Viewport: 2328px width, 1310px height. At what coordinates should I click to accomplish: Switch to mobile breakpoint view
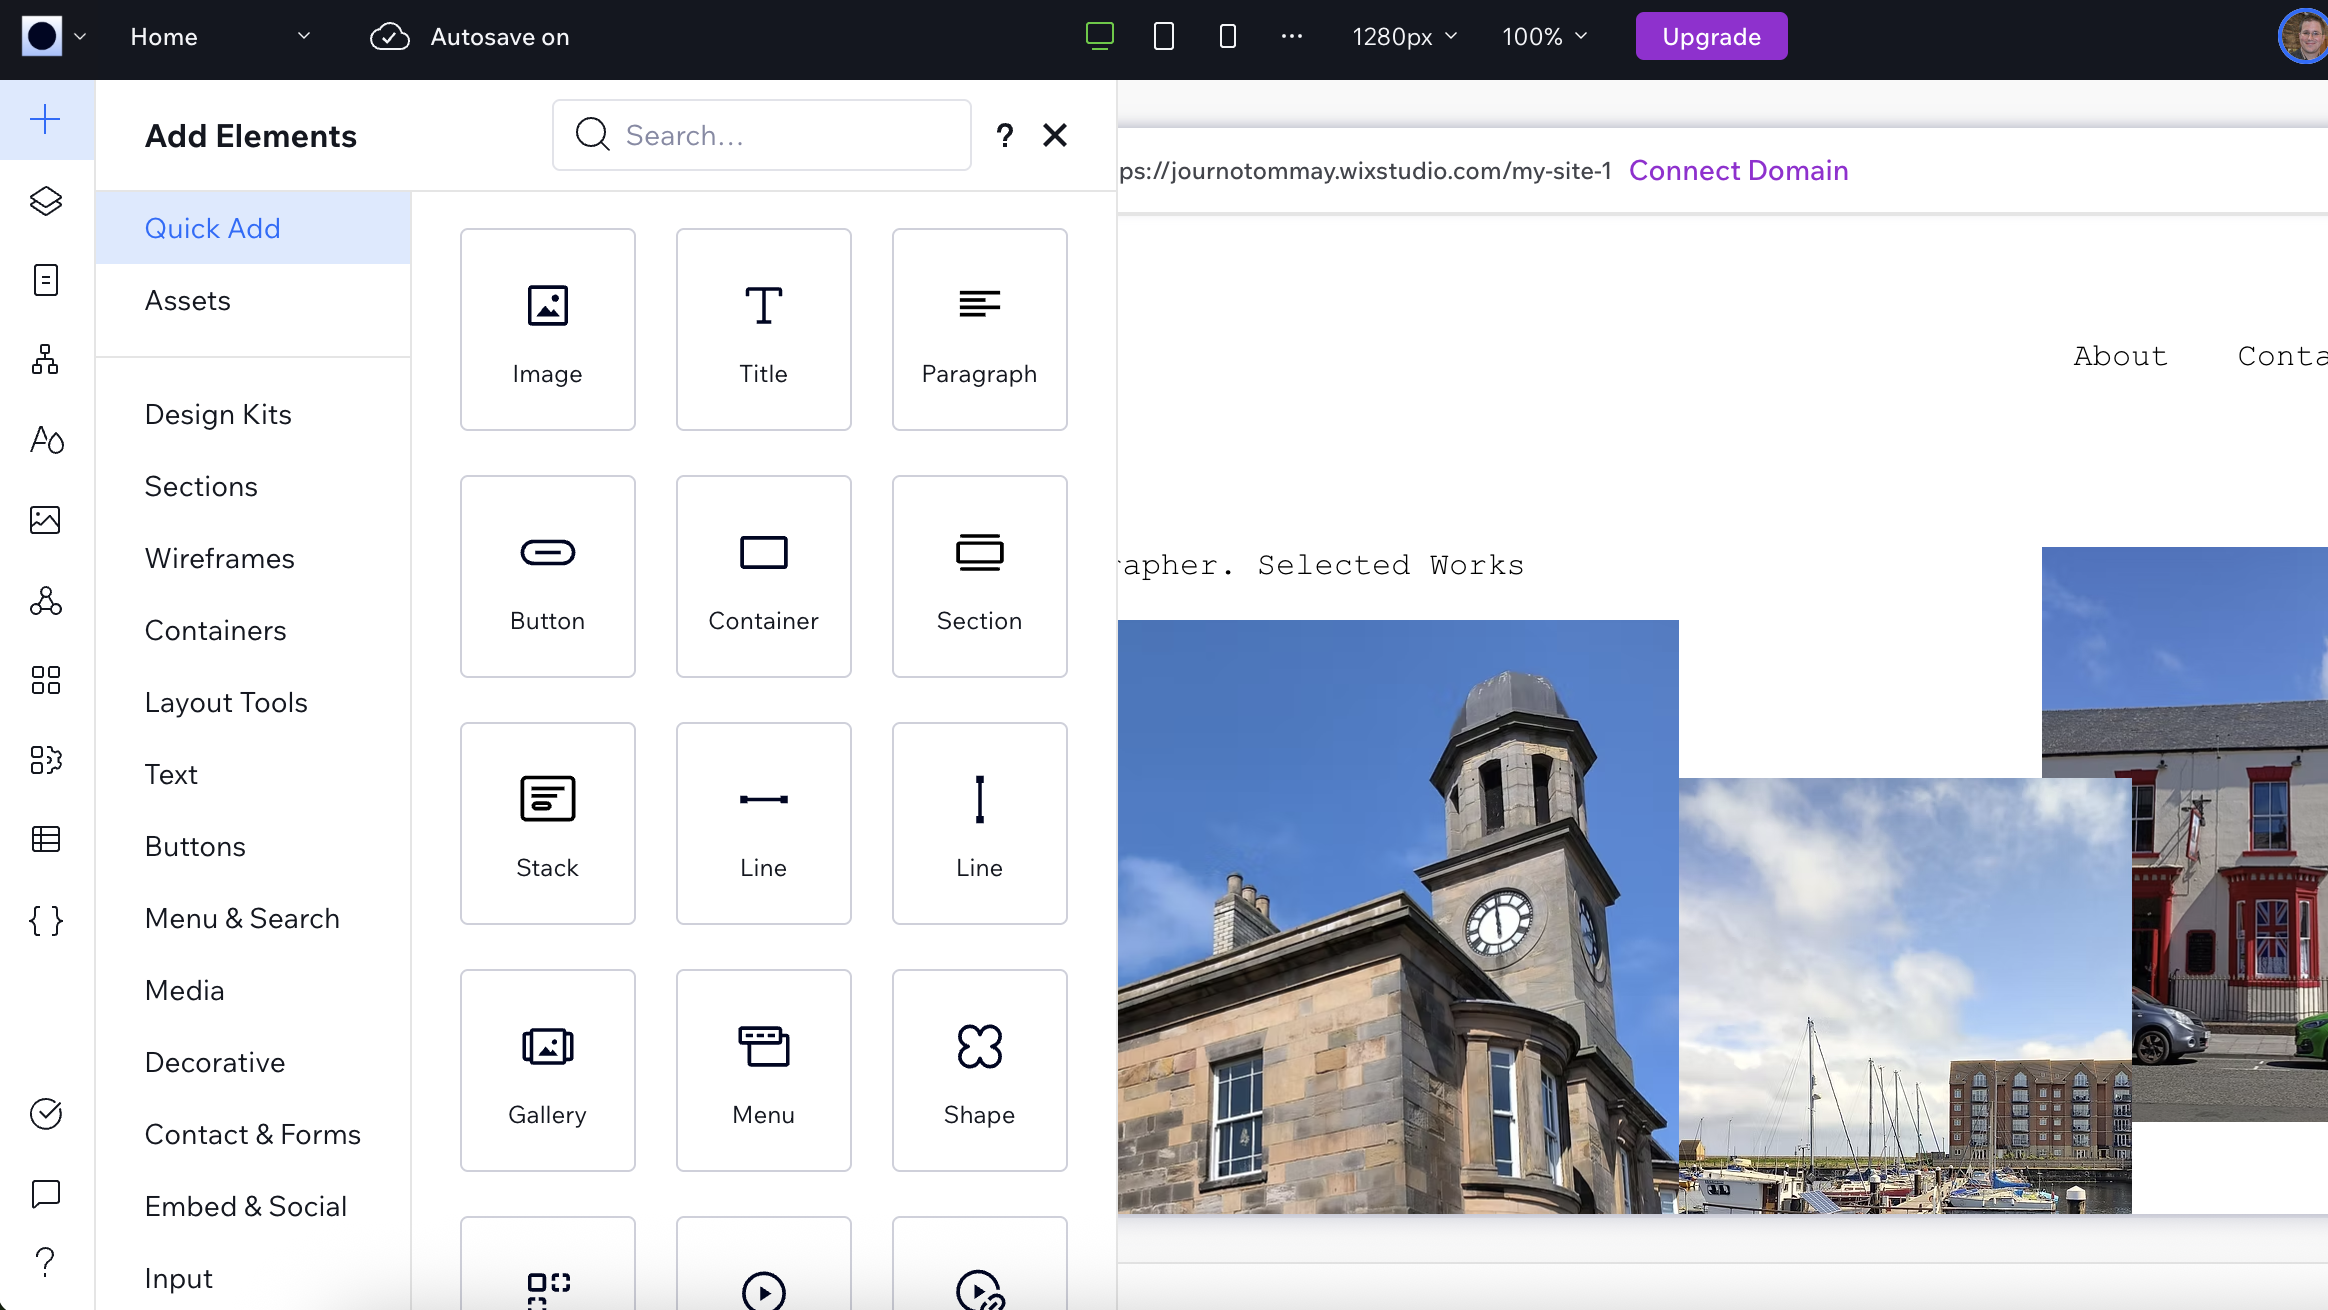point(1228,36)
